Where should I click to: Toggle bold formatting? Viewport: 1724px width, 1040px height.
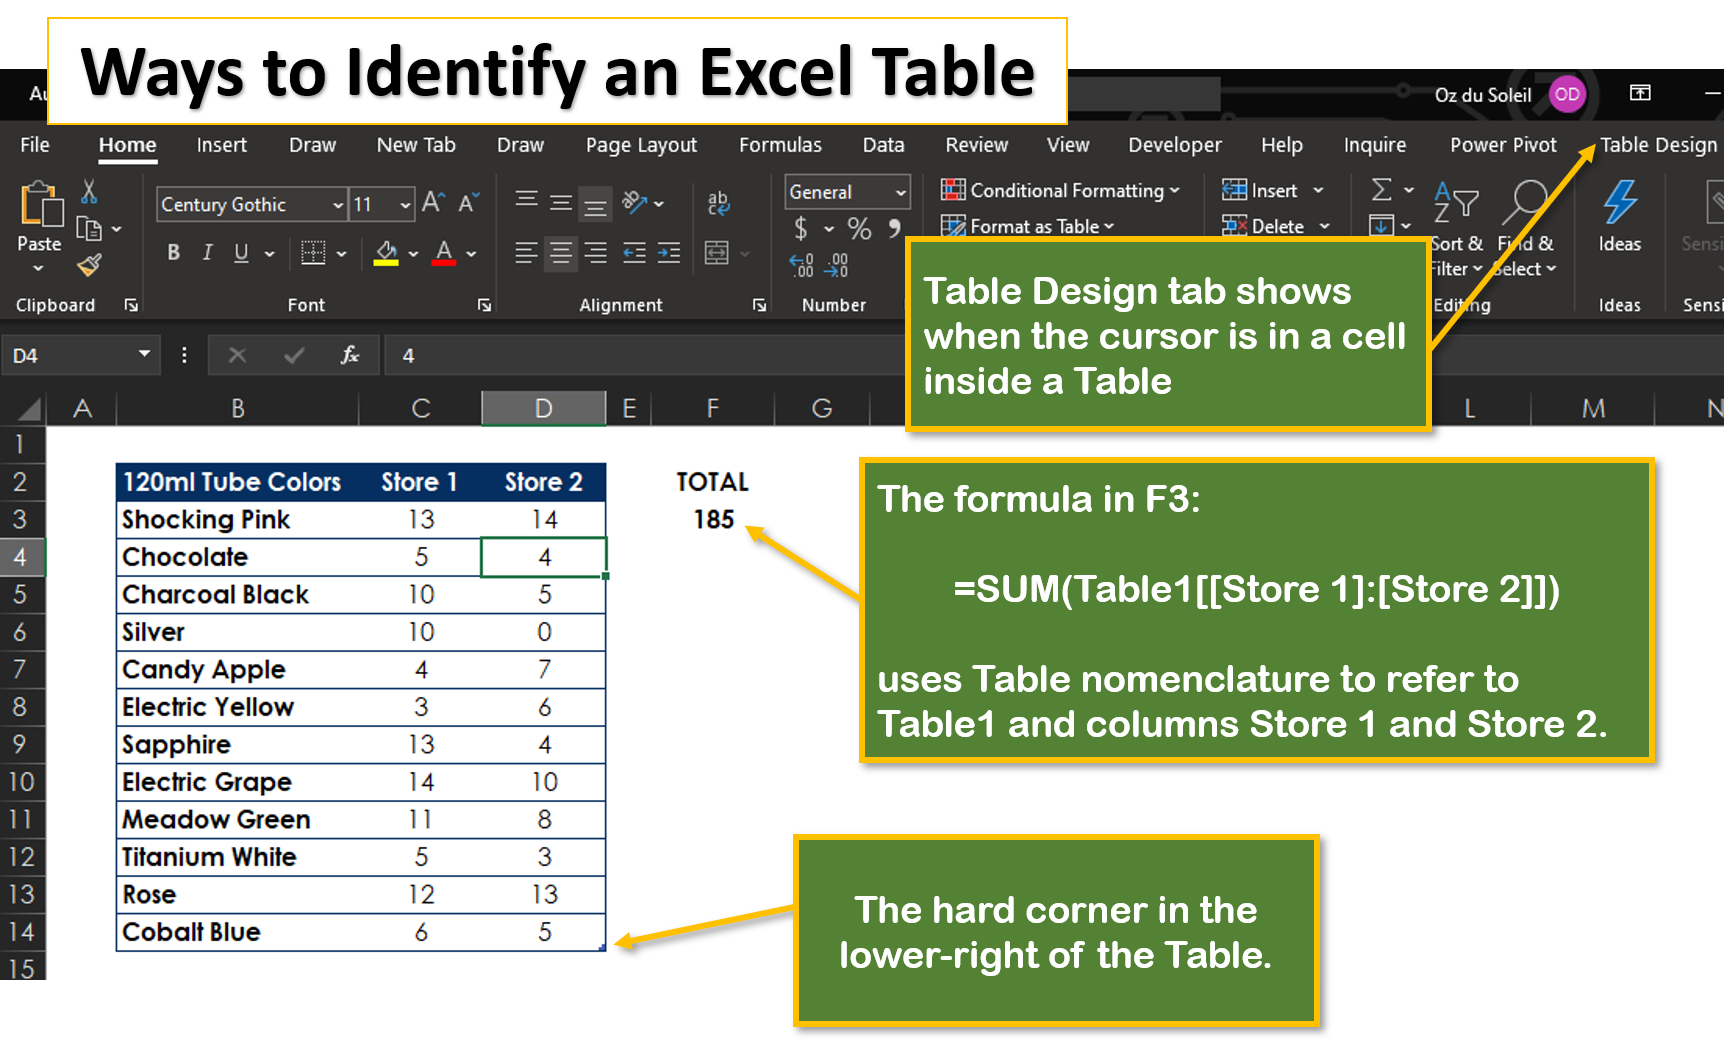172,253
